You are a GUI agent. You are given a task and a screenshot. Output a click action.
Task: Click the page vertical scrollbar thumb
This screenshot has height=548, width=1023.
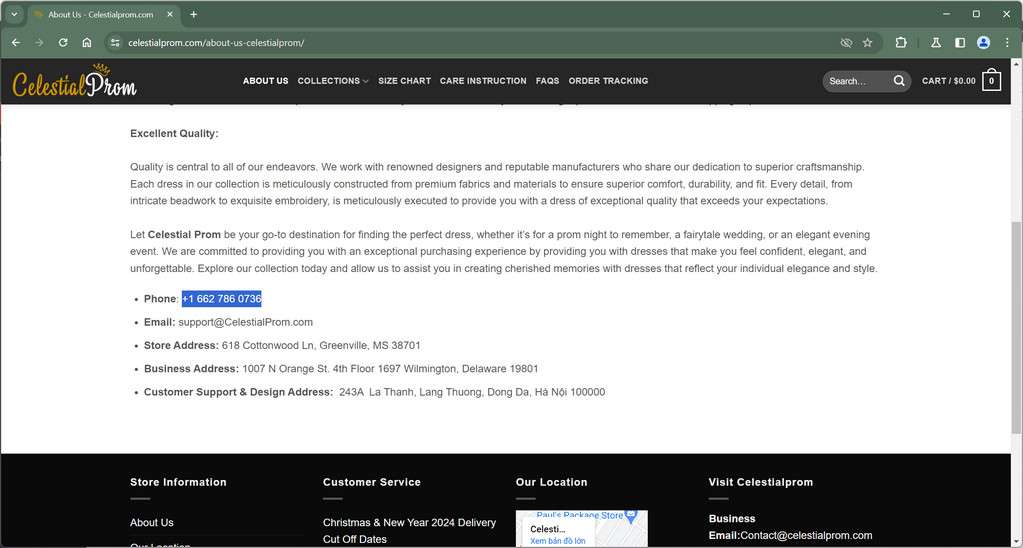1016,326
